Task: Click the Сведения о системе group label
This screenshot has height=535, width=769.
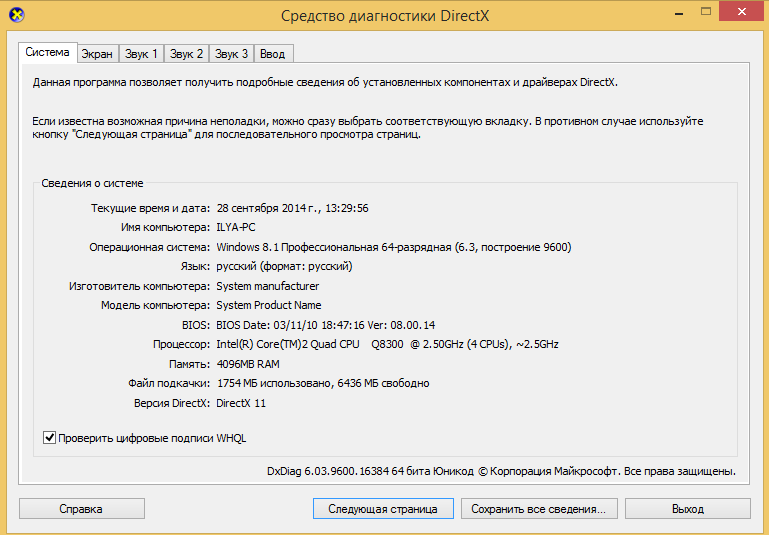Action: tap(92, 183)
